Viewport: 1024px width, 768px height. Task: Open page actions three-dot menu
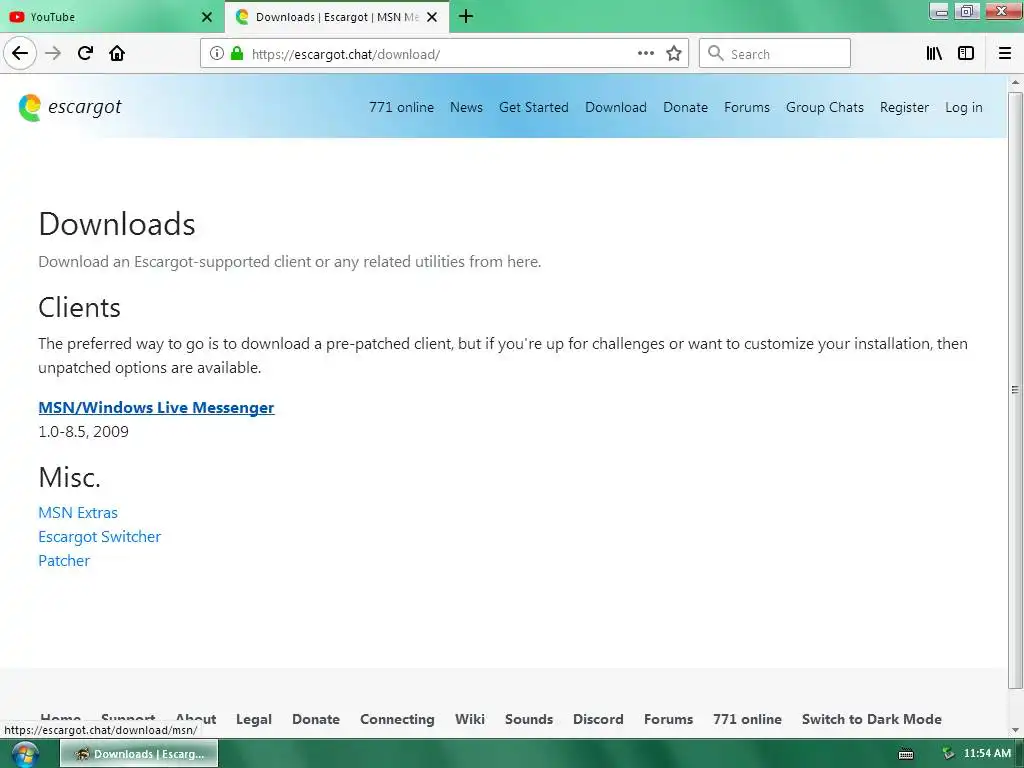pos(646,54)
